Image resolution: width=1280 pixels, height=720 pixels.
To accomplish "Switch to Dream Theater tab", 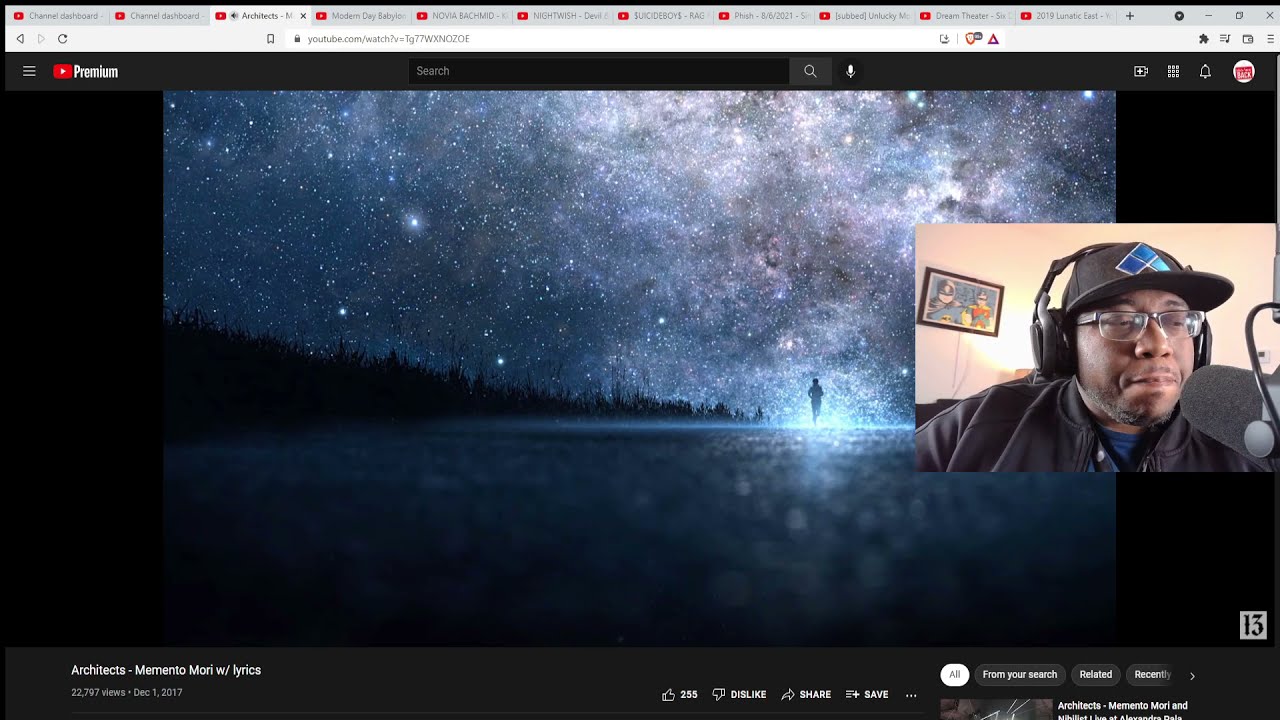I will click(x=966, y=16).
